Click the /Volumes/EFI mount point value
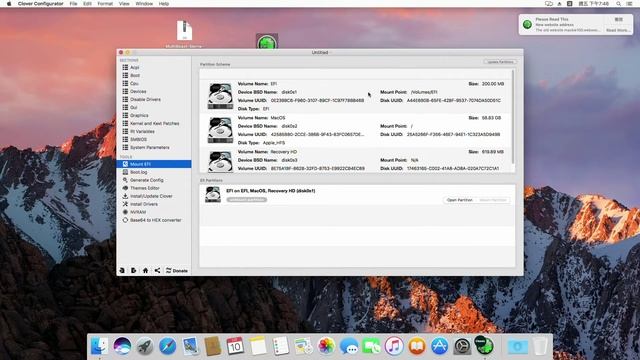Screen dimensions: 640x360 424,92
